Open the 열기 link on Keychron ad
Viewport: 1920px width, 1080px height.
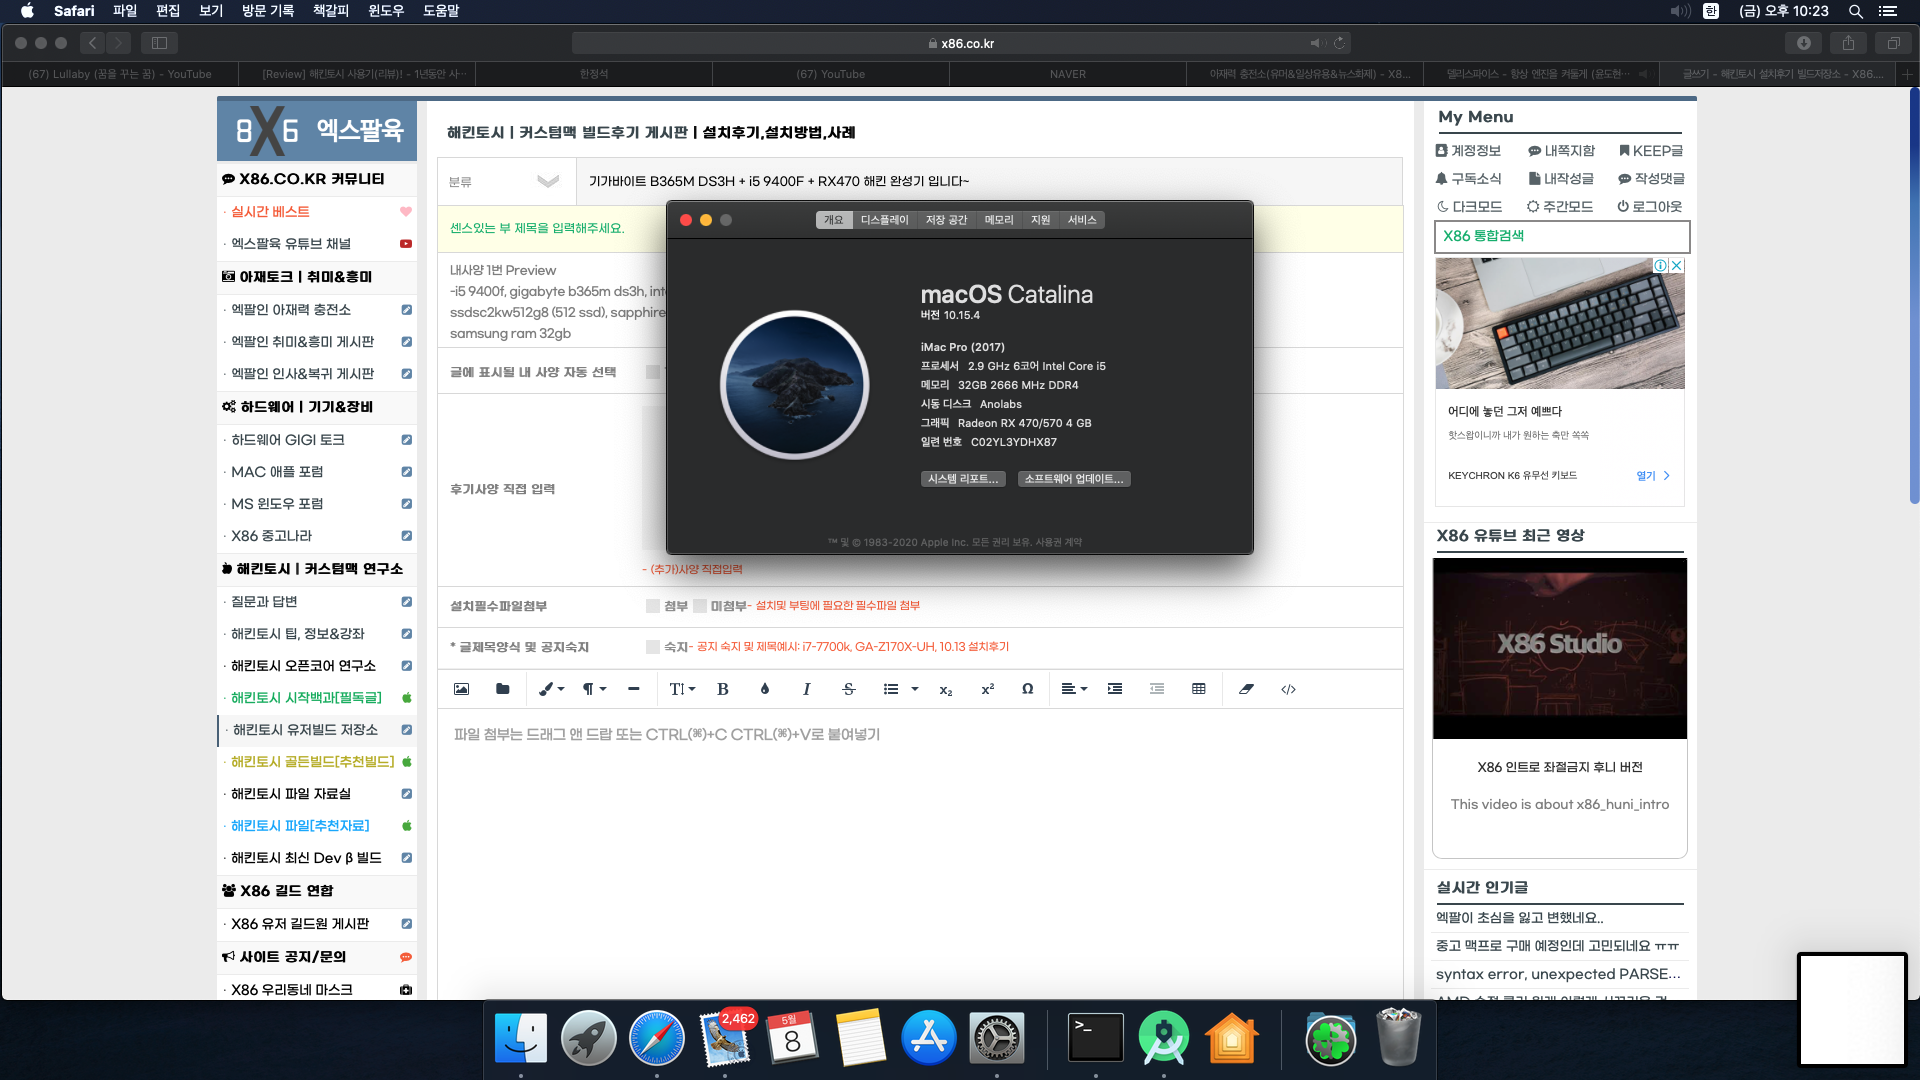tap(1653, 476)
